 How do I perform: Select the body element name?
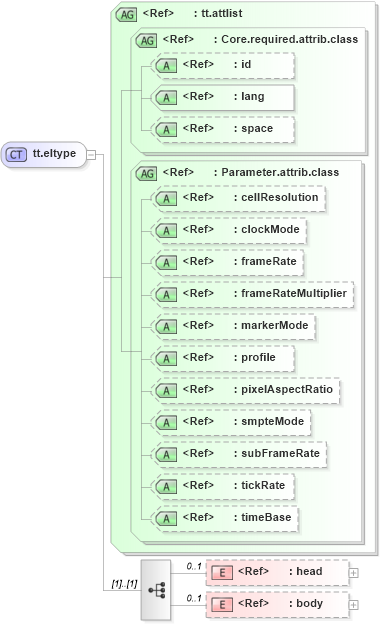click(309, 604)
